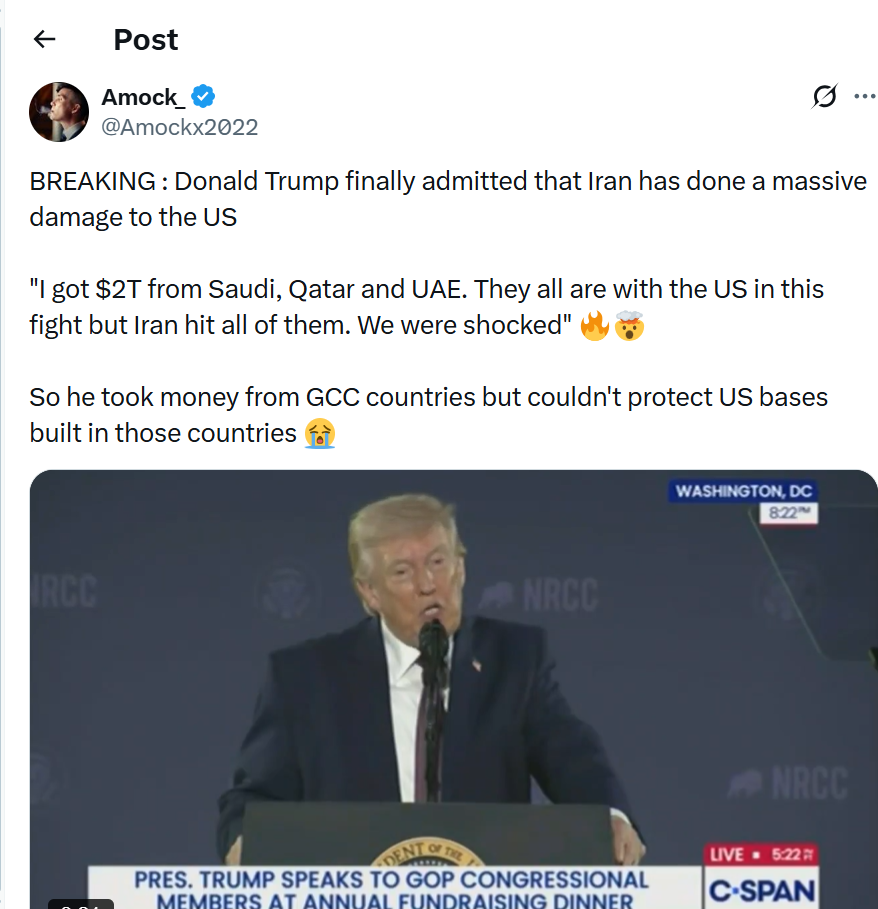This screenshot has height=909, width=878.
Task: Click the 8:22 PM time badge
Action: (x=789, y=513)
